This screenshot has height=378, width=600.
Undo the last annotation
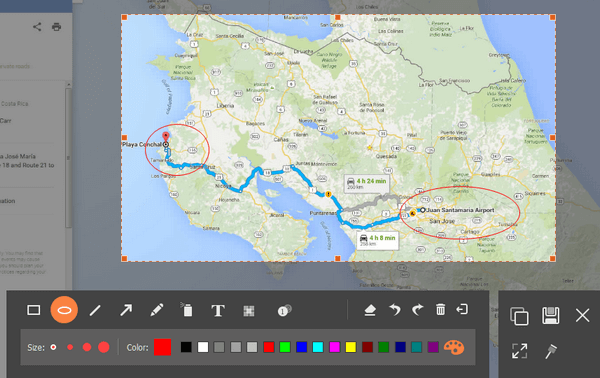395,310
